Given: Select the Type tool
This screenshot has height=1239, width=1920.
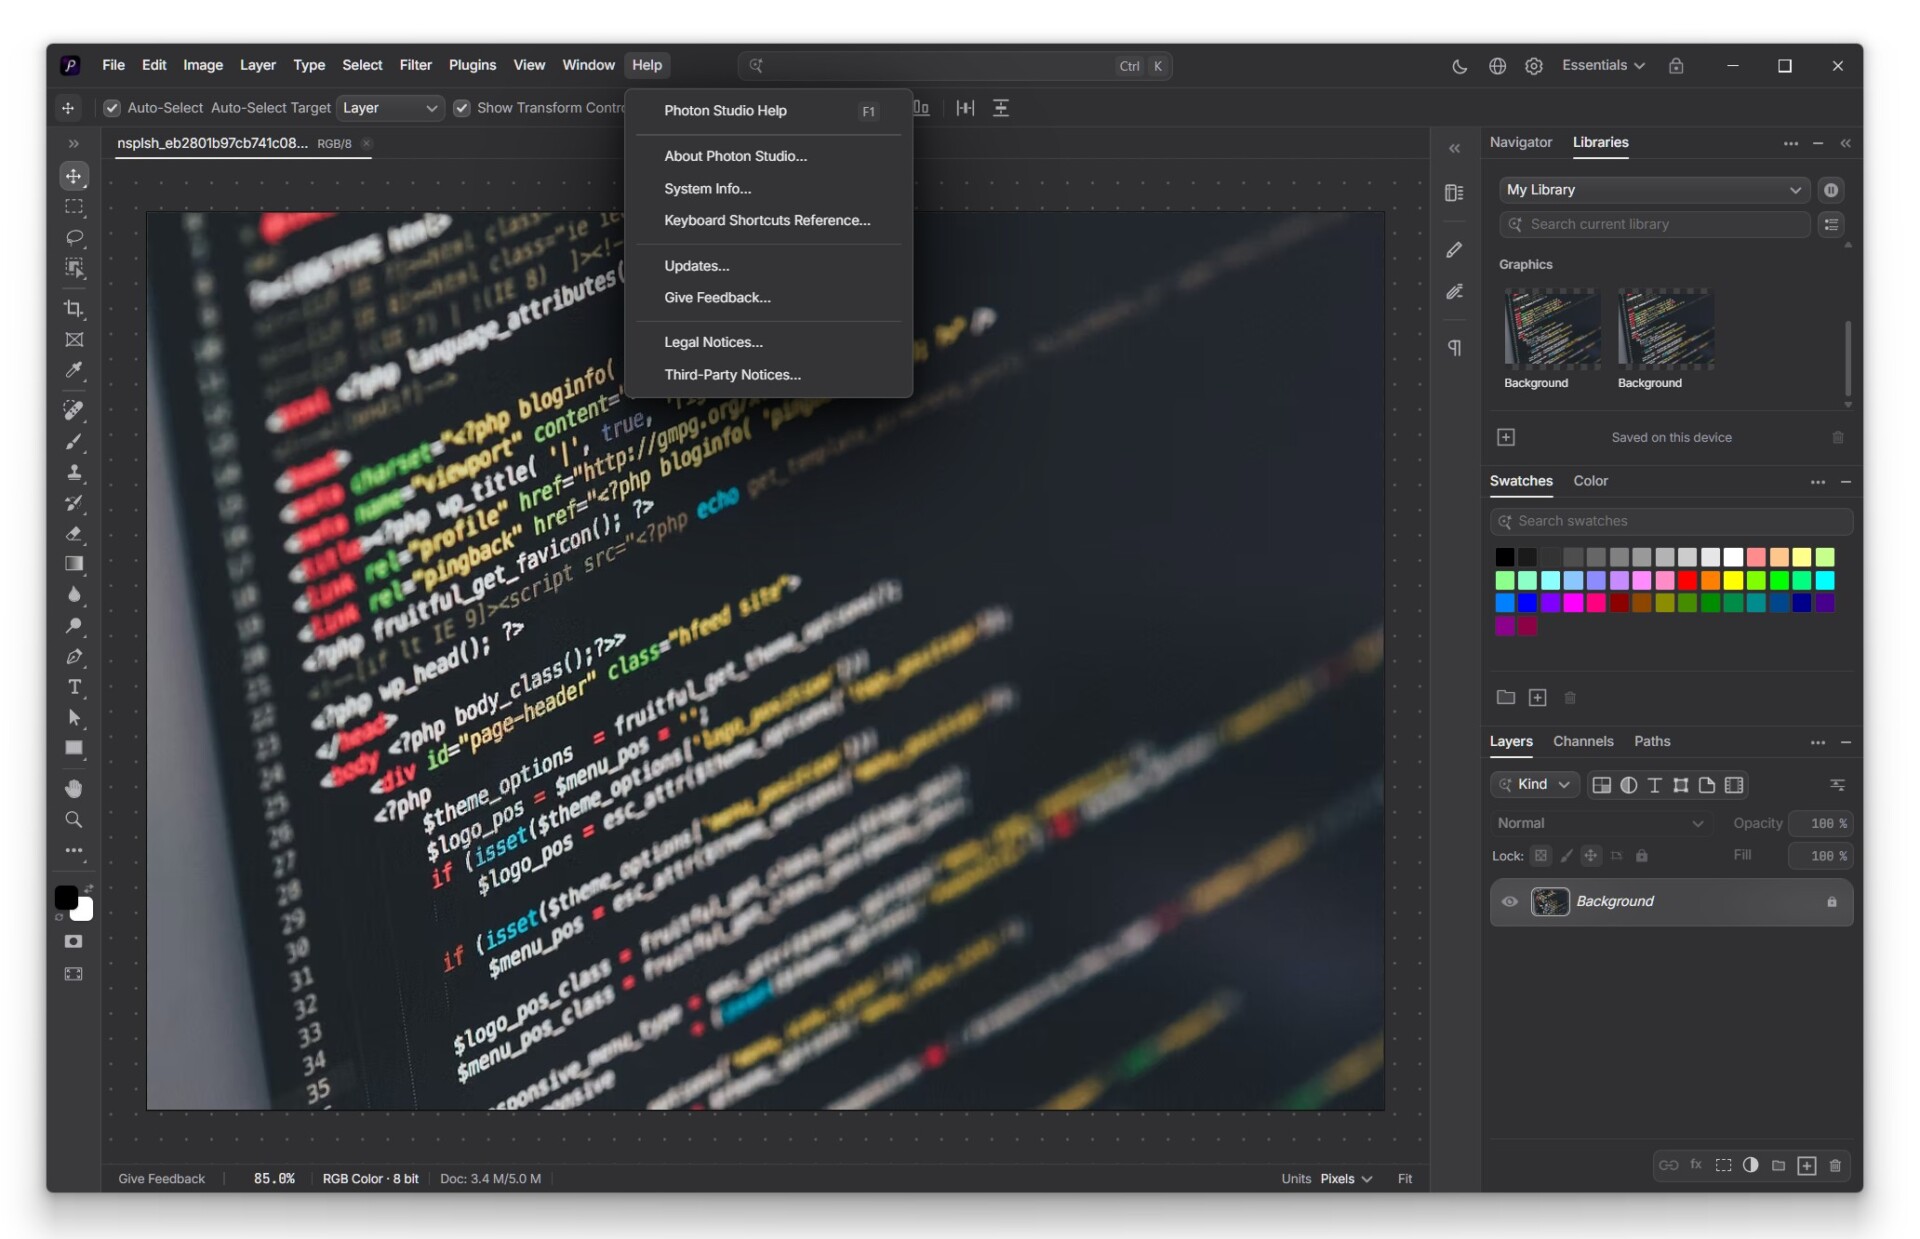Looking at the screenshot, I should pos(74,687).
